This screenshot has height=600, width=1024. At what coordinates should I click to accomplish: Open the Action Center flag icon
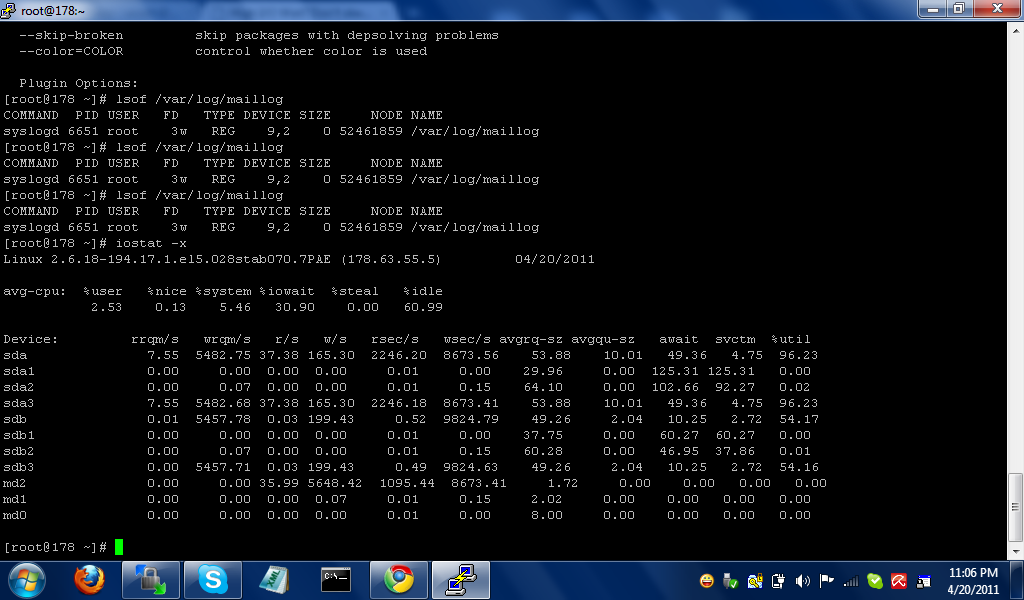827,580
